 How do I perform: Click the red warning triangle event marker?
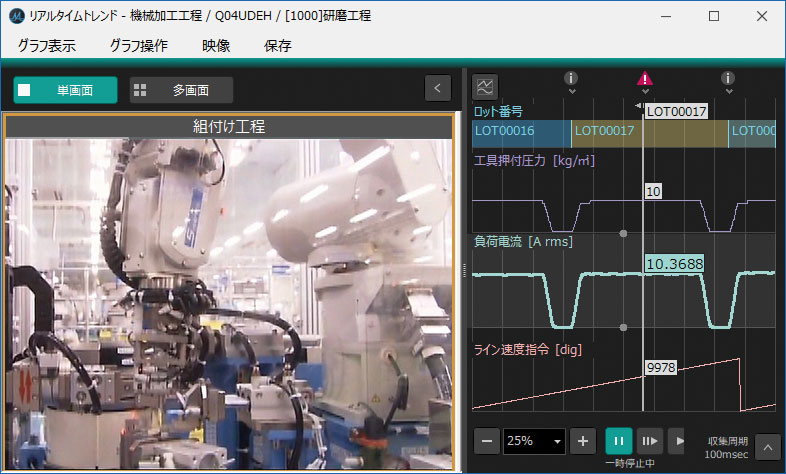[645, 79]
